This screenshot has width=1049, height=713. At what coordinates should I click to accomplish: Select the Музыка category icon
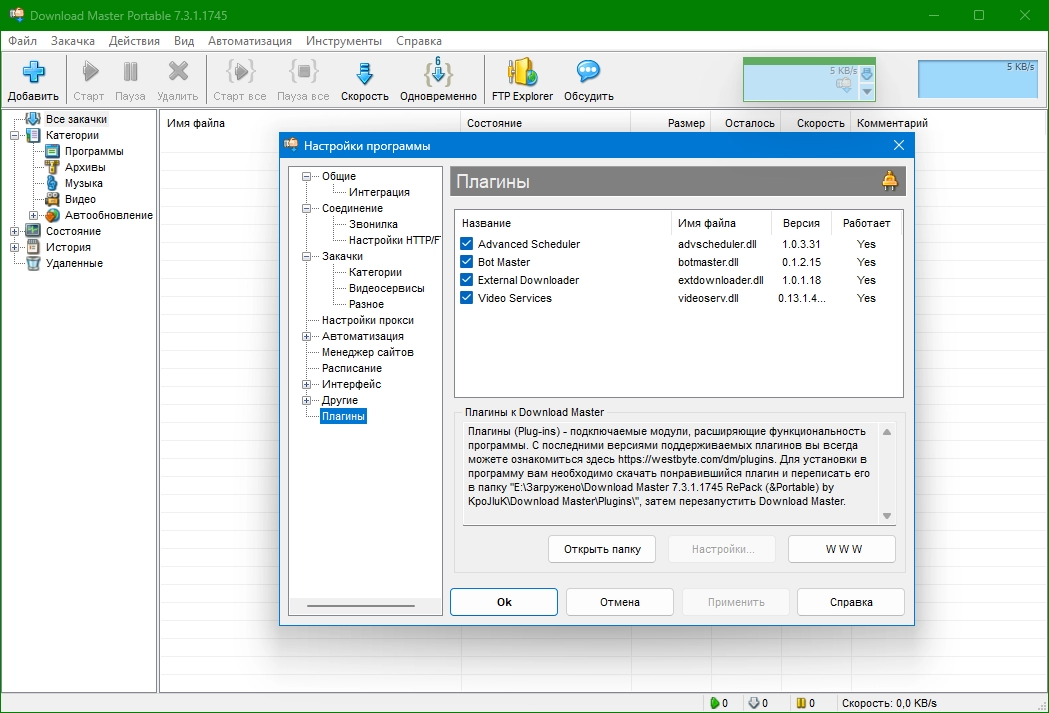pos(53,183)
